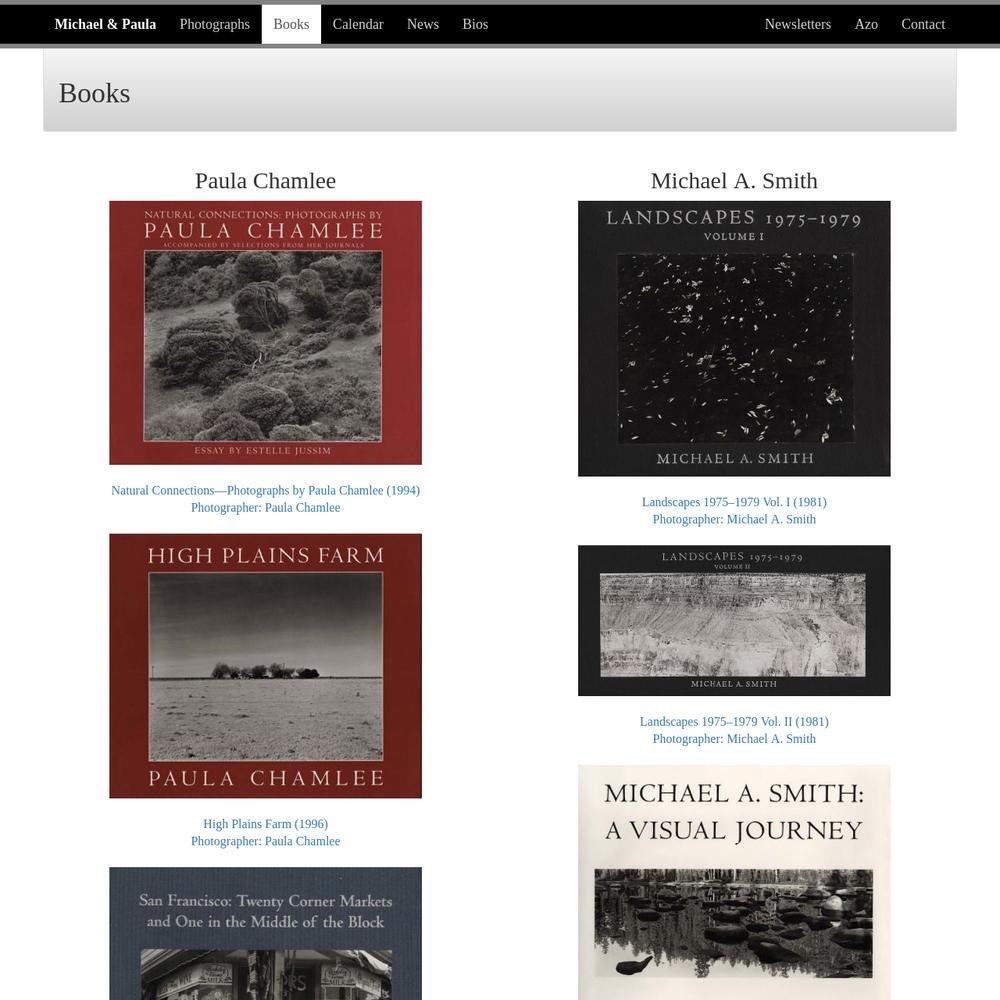1000x1000 pixels.
Task: Go to the Azo page
Action: point(866,24)
